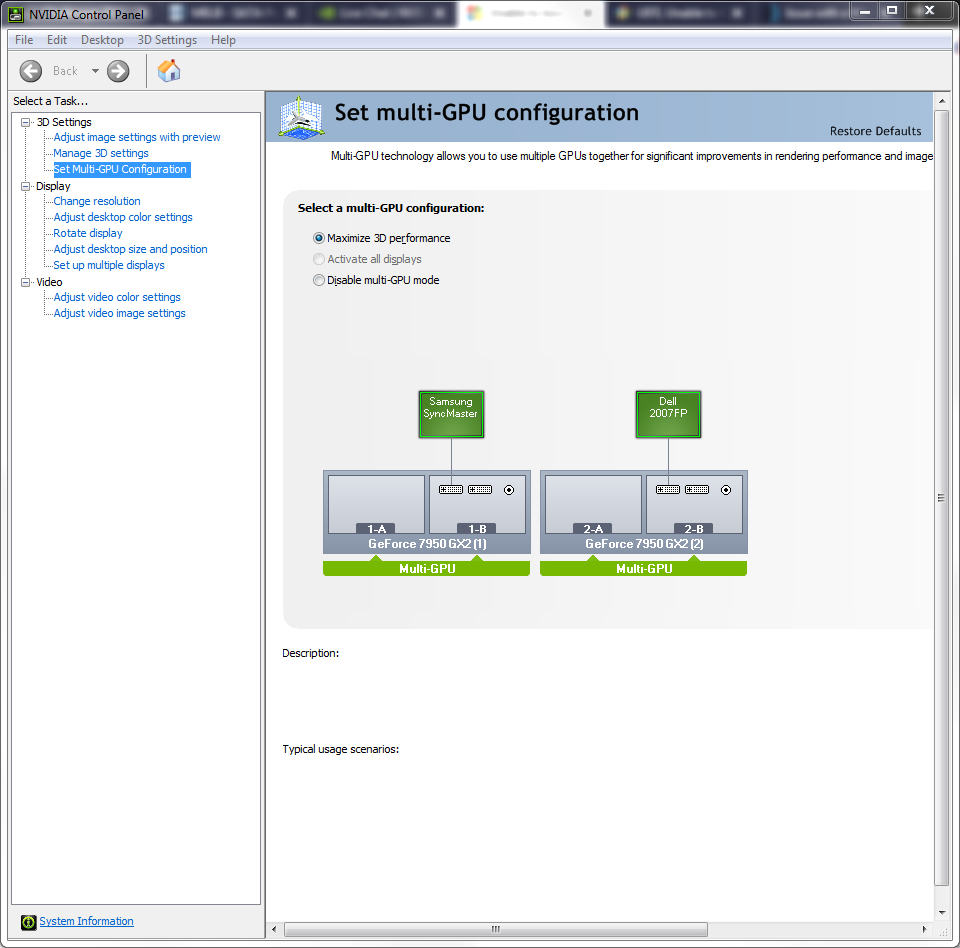Open Rotate display task
Screen dimensions: 960x948
(x=88, y=233)
